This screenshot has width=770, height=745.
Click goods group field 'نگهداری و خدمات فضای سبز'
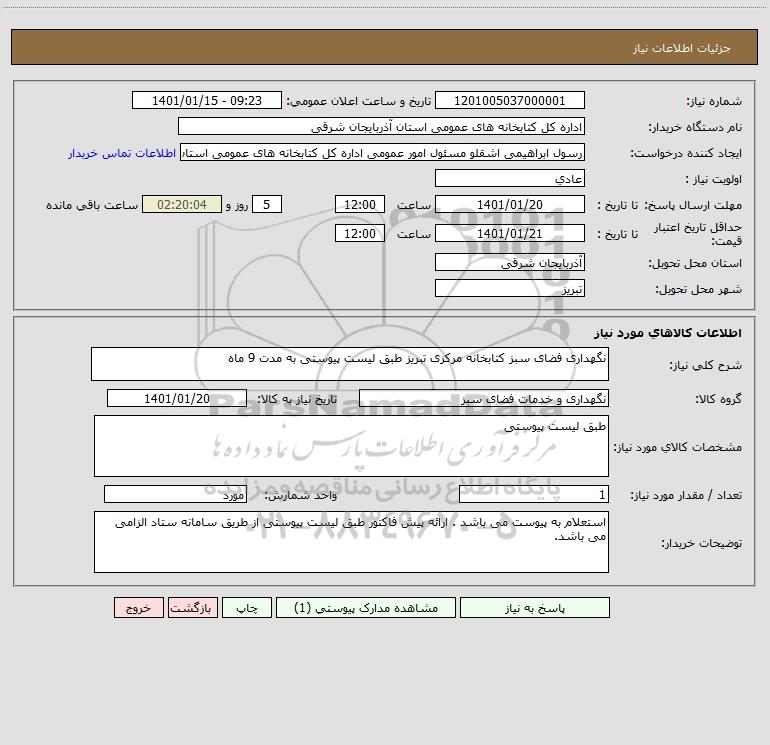pyautogui.click(x=484, y=398)
